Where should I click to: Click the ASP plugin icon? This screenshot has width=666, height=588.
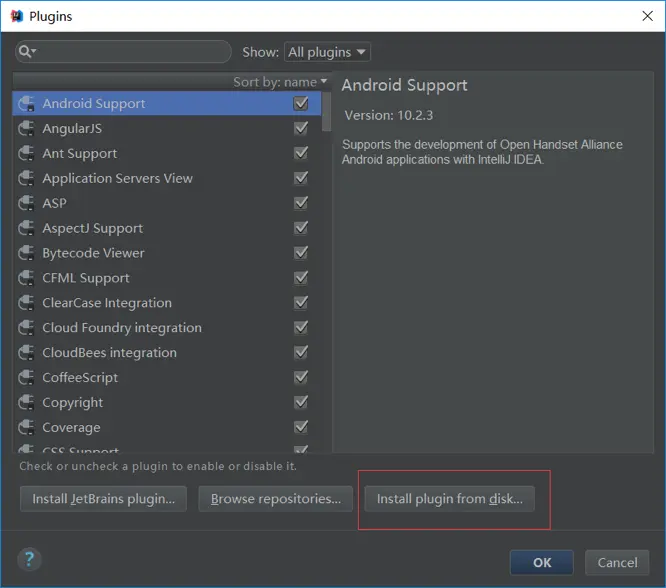tap(26, 203)
